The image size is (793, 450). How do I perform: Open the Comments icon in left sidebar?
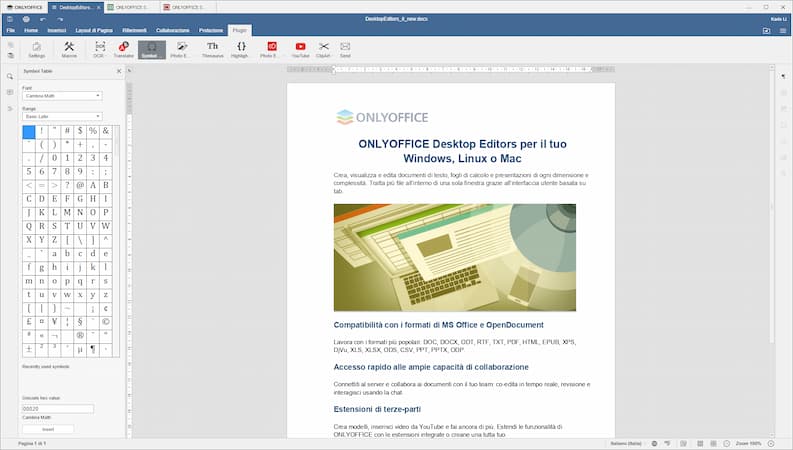click(10, 93)
